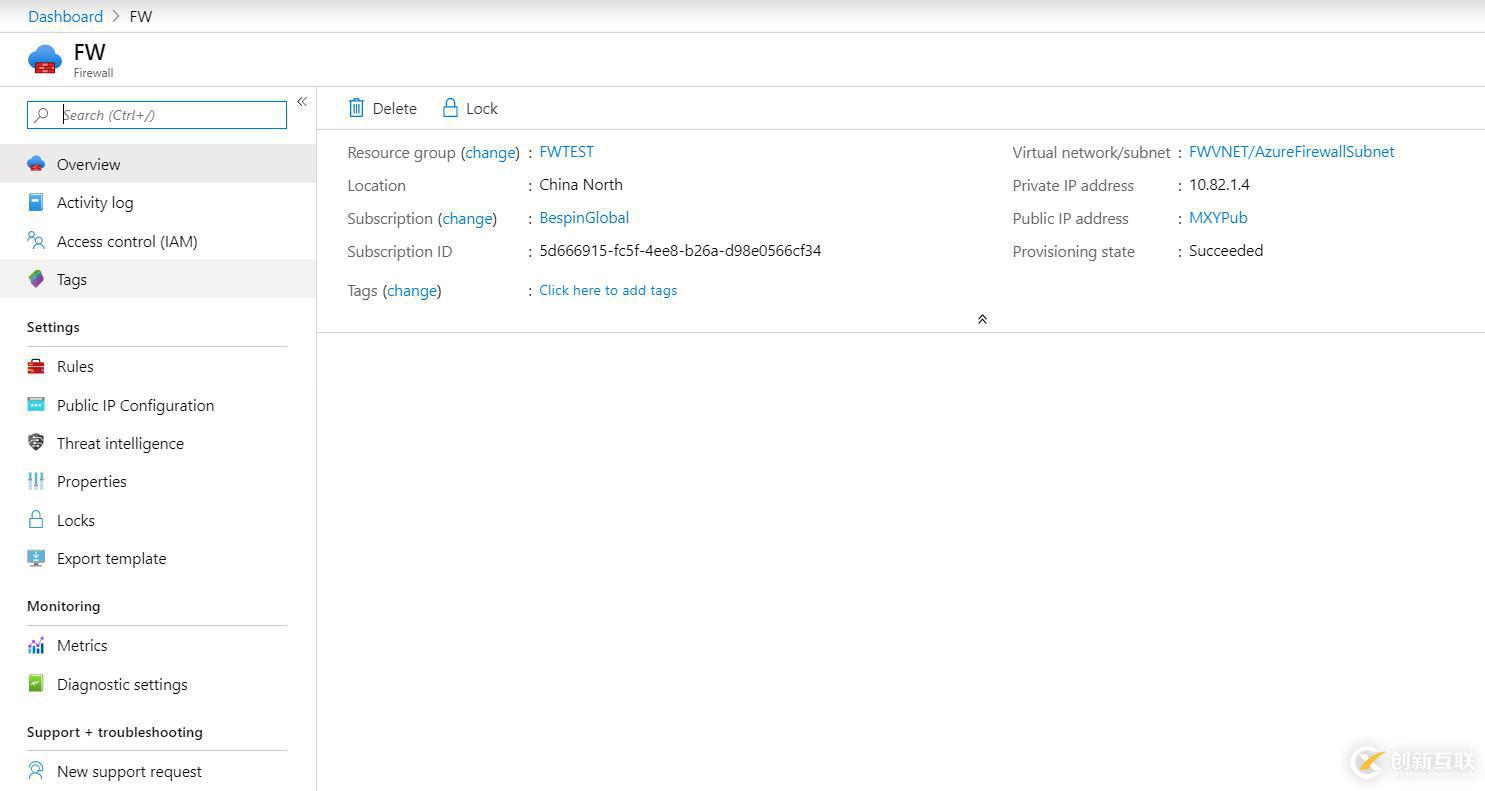Collapse the essentials panel using the chevron
The width and height of the screenshot is (1485, 791).
point(982,318)
